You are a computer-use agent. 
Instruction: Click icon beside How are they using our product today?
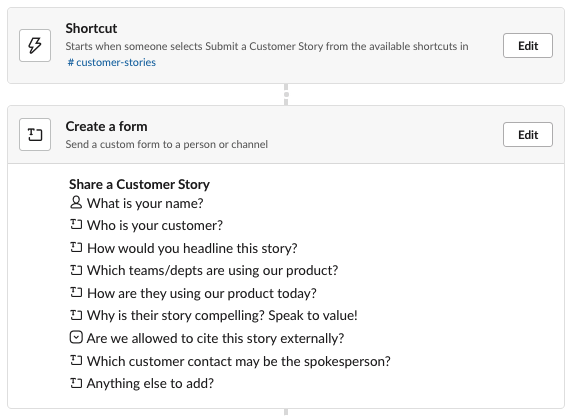point(76,292)
